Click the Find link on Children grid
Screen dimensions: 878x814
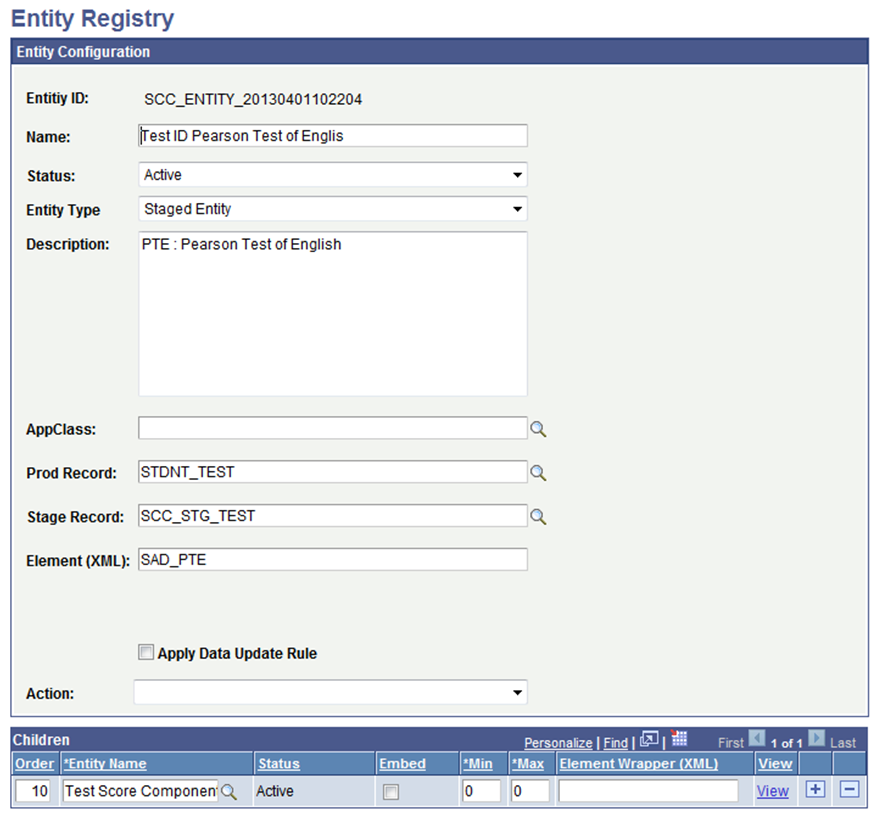613,740
